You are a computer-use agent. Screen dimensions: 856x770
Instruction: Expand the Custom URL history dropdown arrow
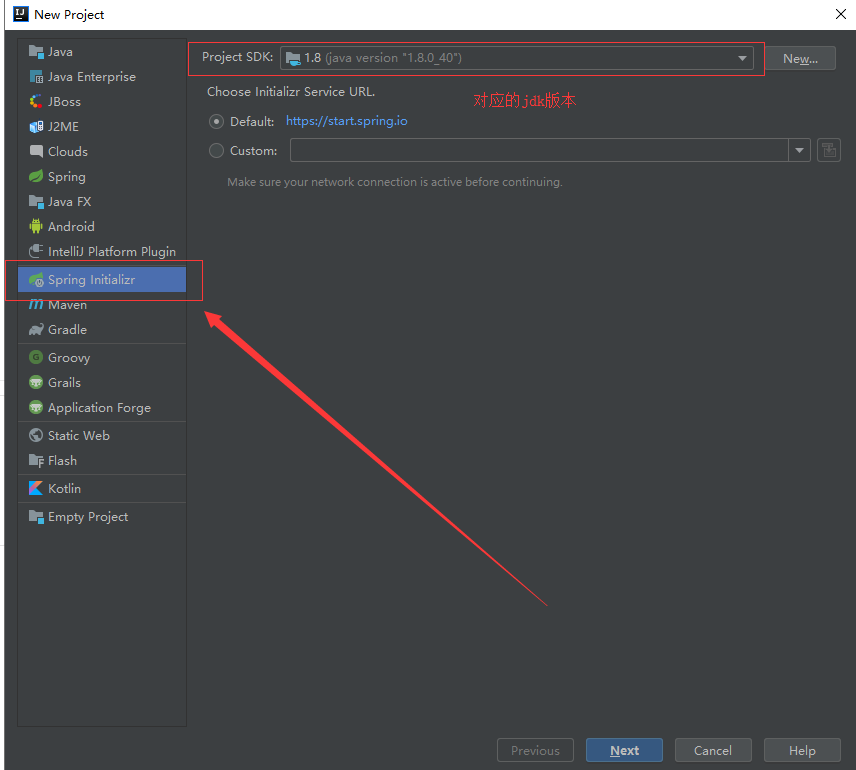tap(799, 150)
